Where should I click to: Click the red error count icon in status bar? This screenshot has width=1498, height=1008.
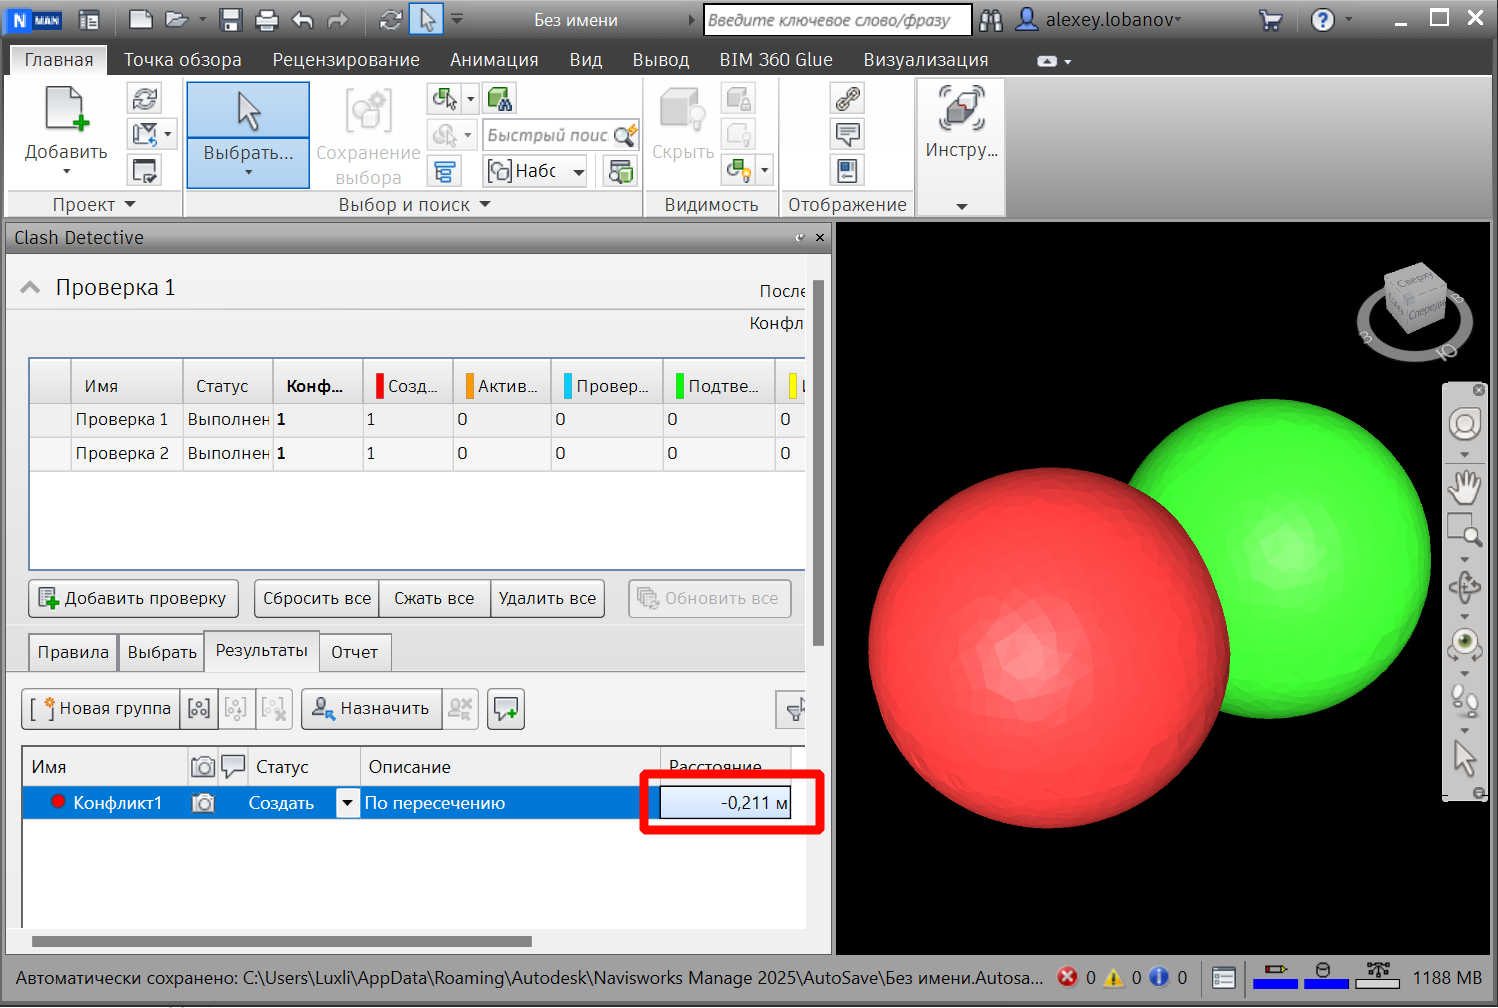tap(1068, 977)
